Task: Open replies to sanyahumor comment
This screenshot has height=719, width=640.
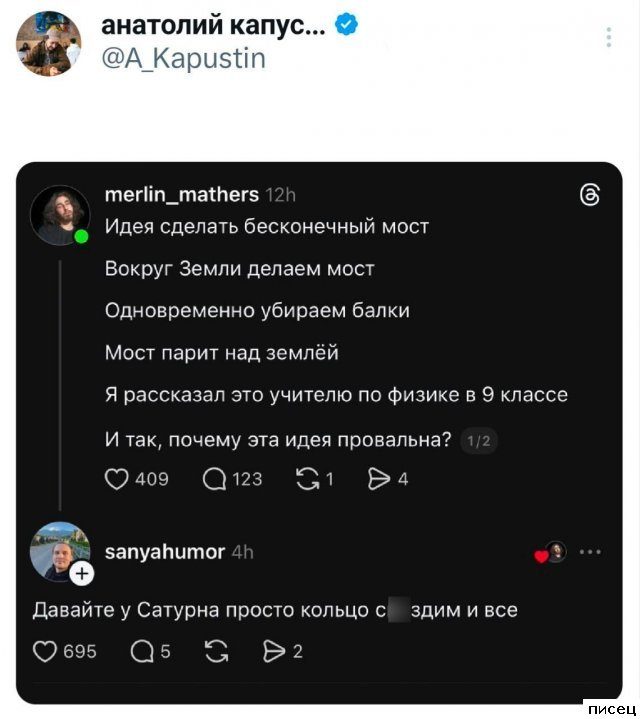Action: 143,652
